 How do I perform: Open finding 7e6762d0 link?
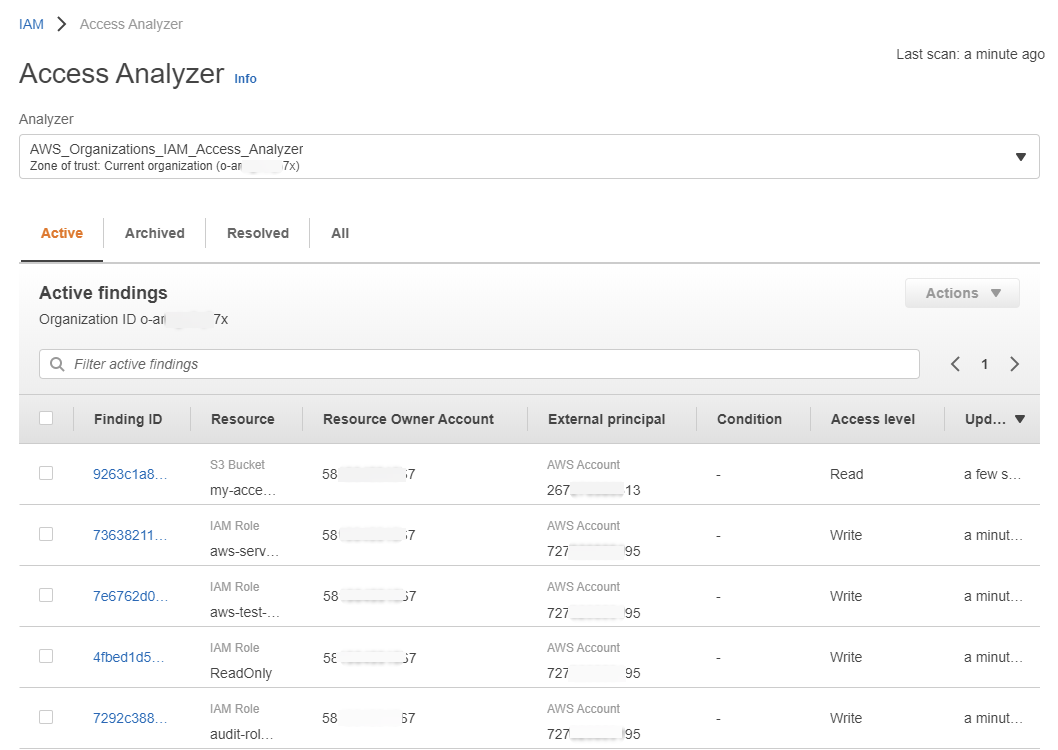tap(130, 596)
